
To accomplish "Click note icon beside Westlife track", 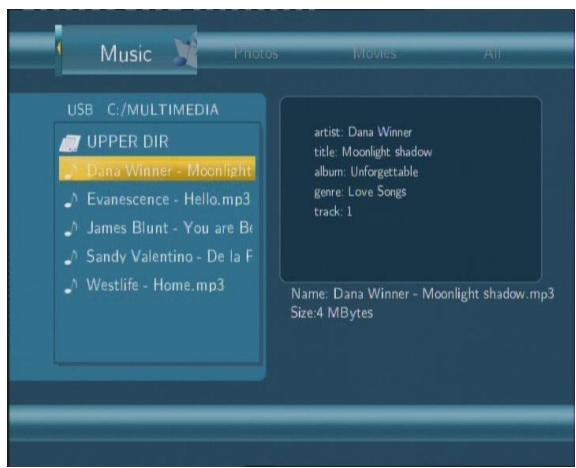I will 71,286.
